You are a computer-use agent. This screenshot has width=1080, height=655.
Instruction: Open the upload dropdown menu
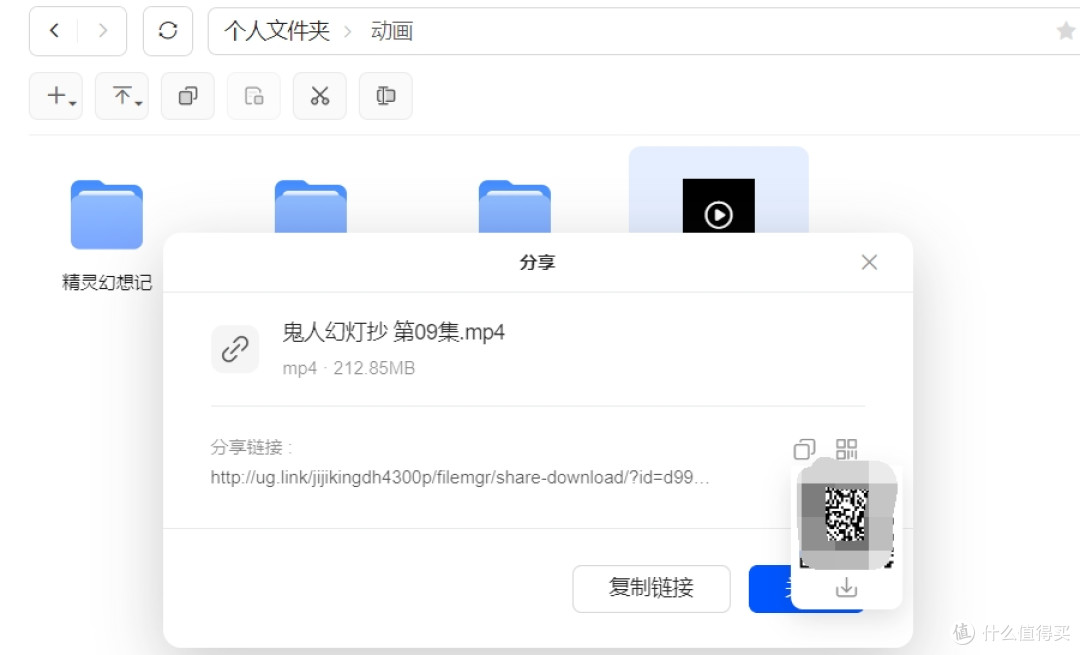tap(122, 96)
